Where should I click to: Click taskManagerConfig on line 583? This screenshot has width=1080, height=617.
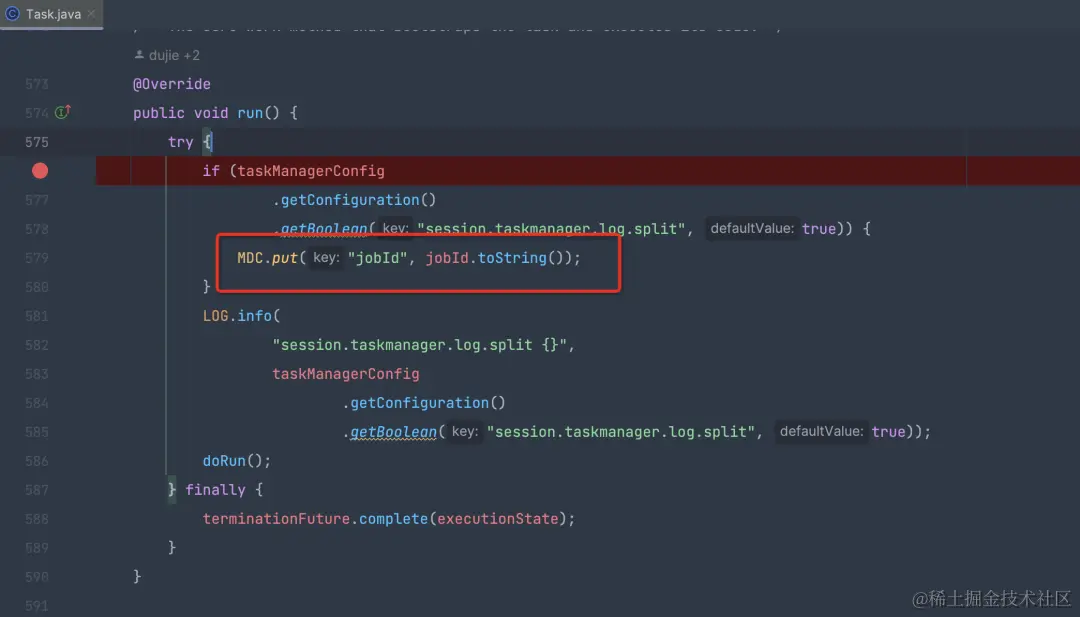click(346, 374)
